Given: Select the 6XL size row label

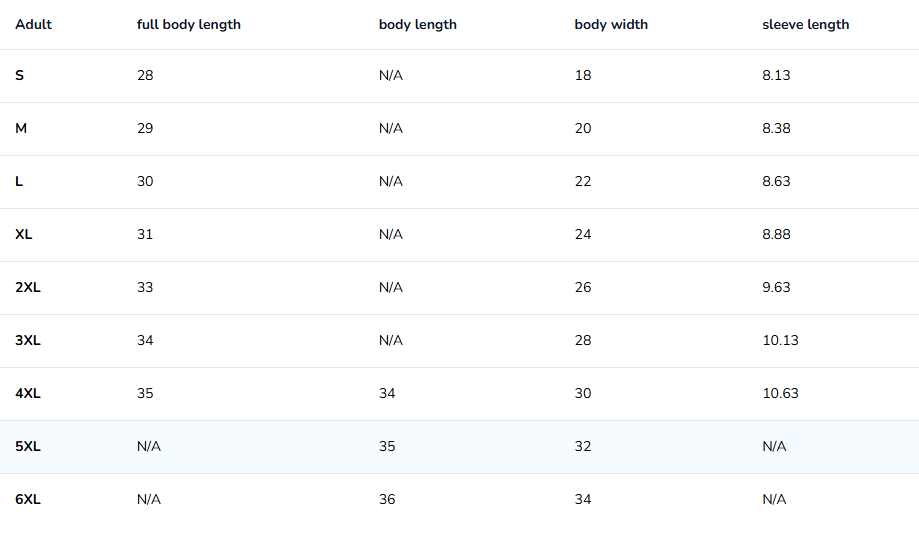Looking at the screenshot, I should 28,500.
